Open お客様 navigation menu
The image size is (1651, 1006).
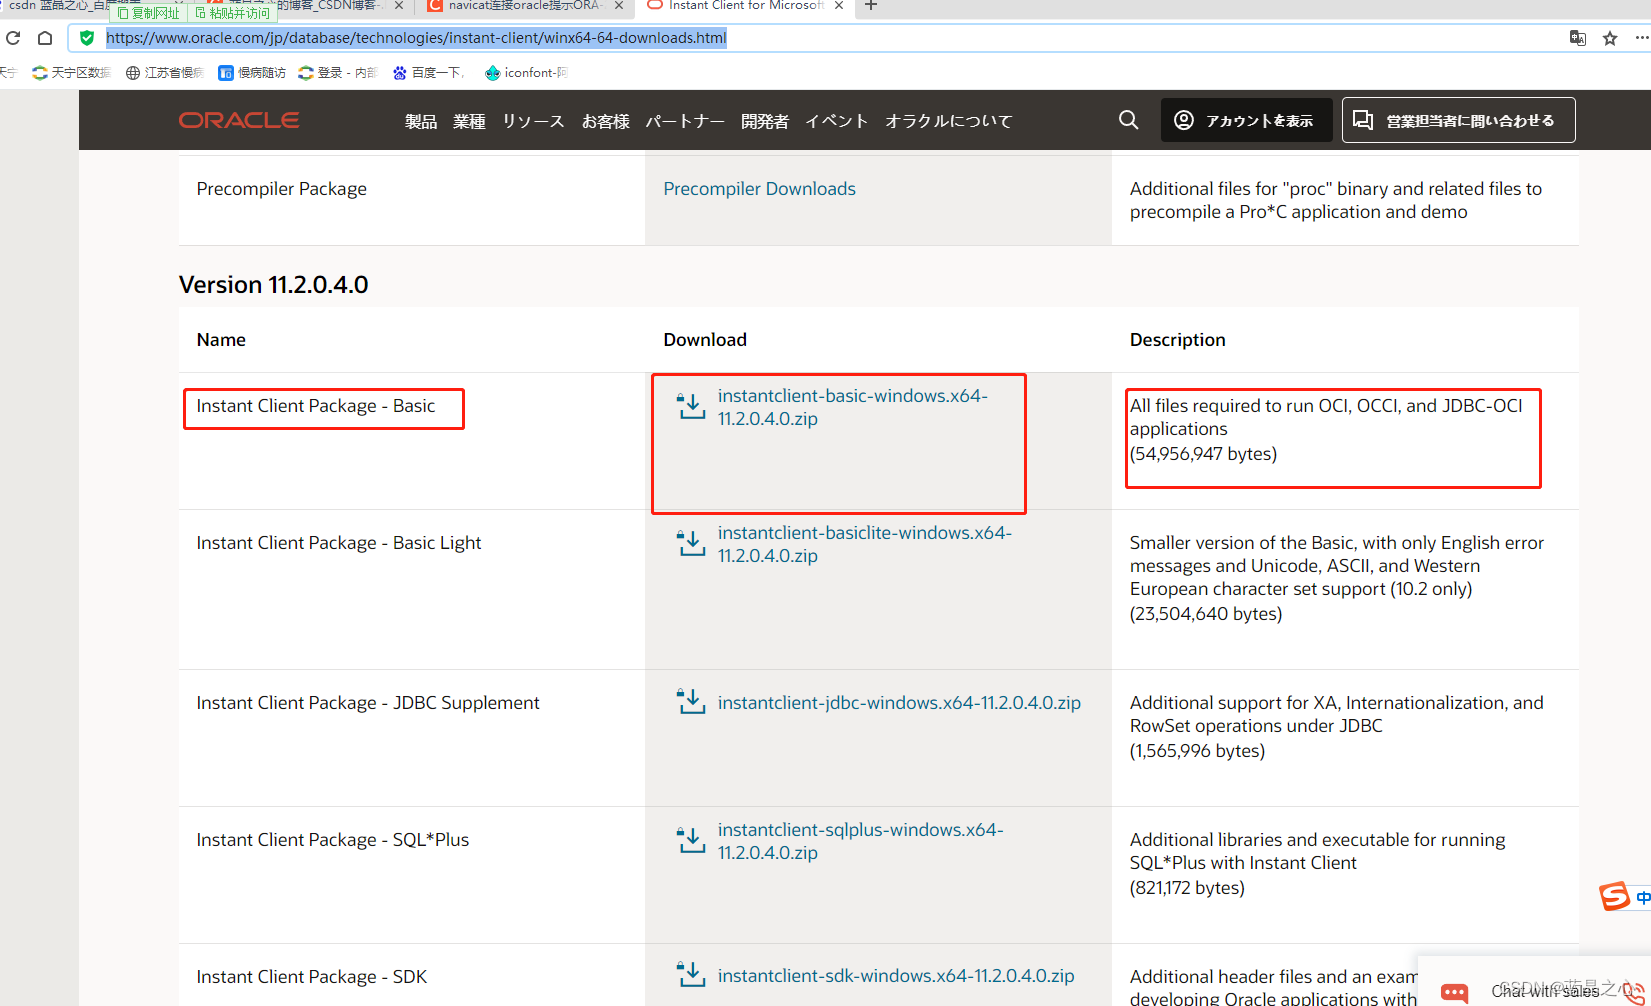[x=606, y=121]
